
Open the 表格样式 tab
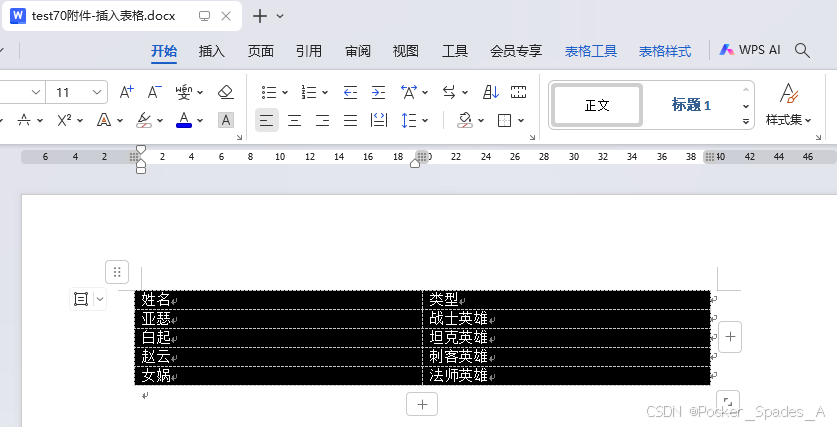click(x=665, y=51)
